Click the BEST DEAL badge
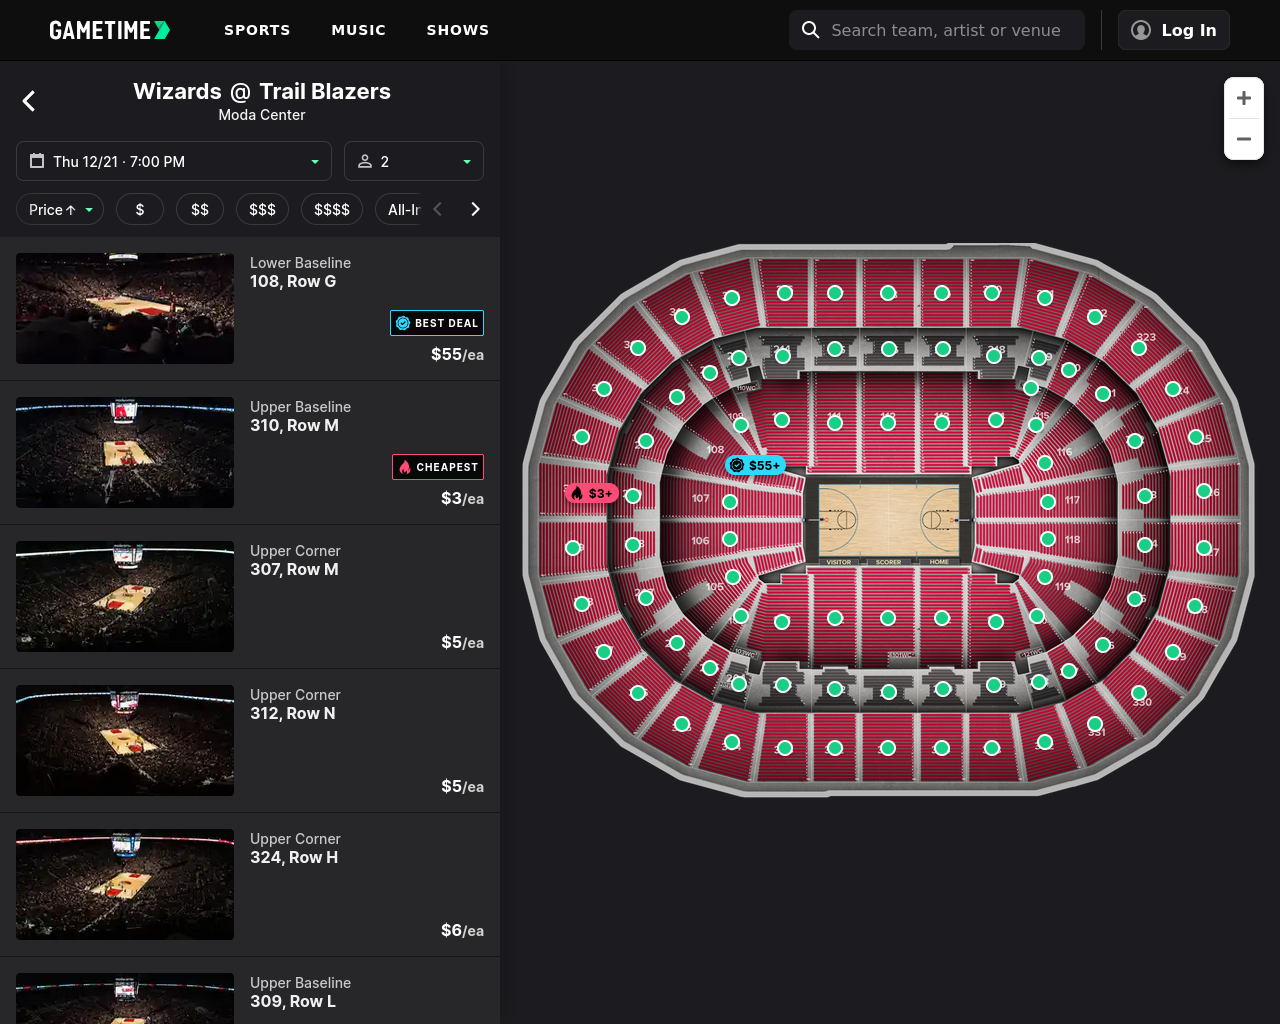This screenshot has width=1280, height=1024. (437, 323)
